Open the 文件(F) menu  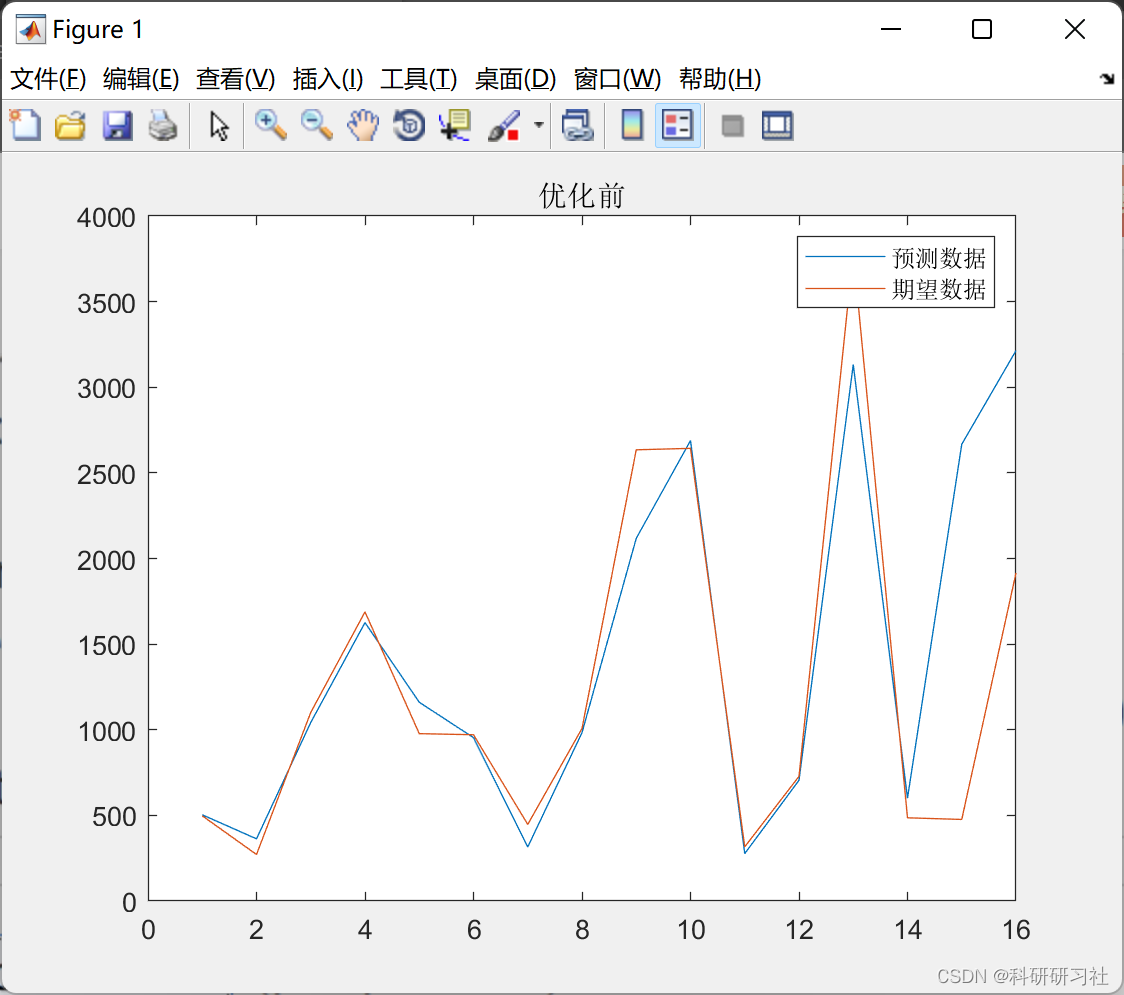(48, 79)
